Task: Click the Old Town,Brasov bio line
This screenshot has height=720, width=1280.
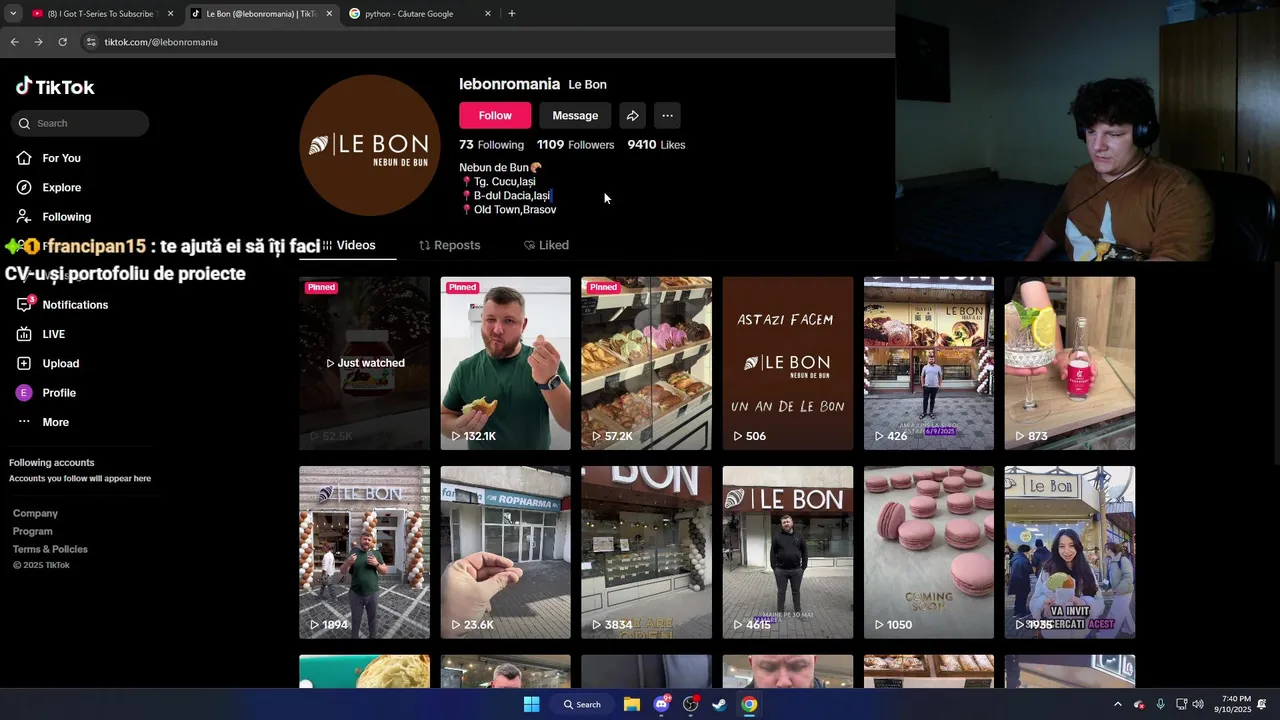Action: click(x=509, y=210)
